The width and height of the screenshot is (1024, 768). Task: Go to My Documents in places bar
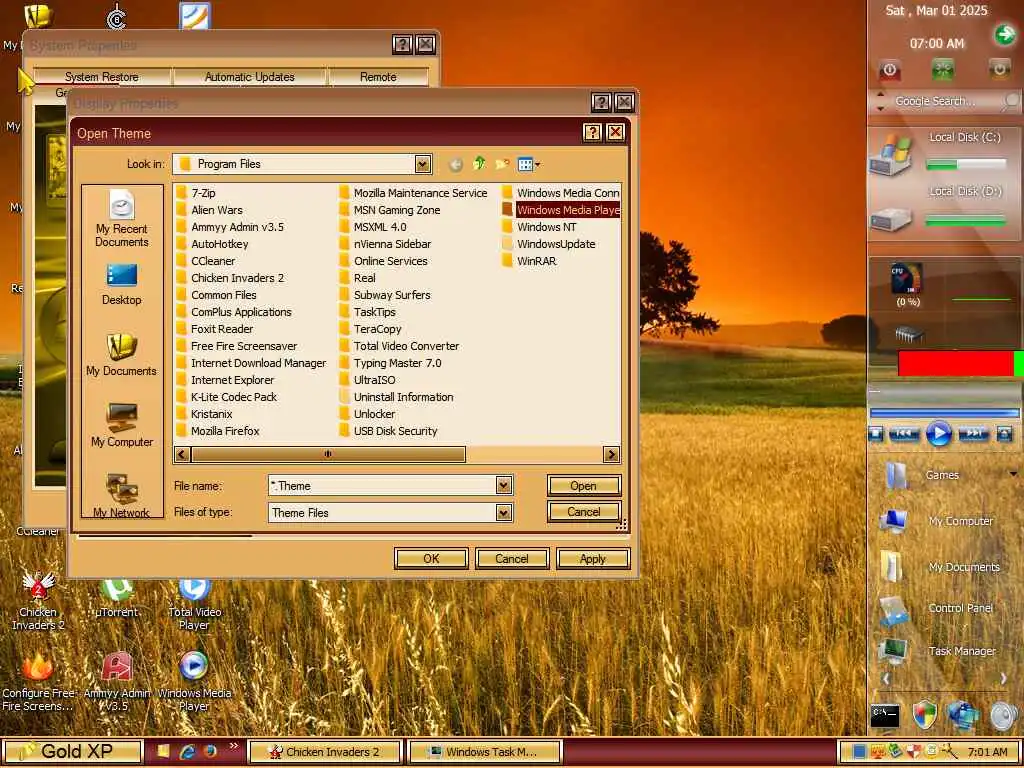[121, 355]
